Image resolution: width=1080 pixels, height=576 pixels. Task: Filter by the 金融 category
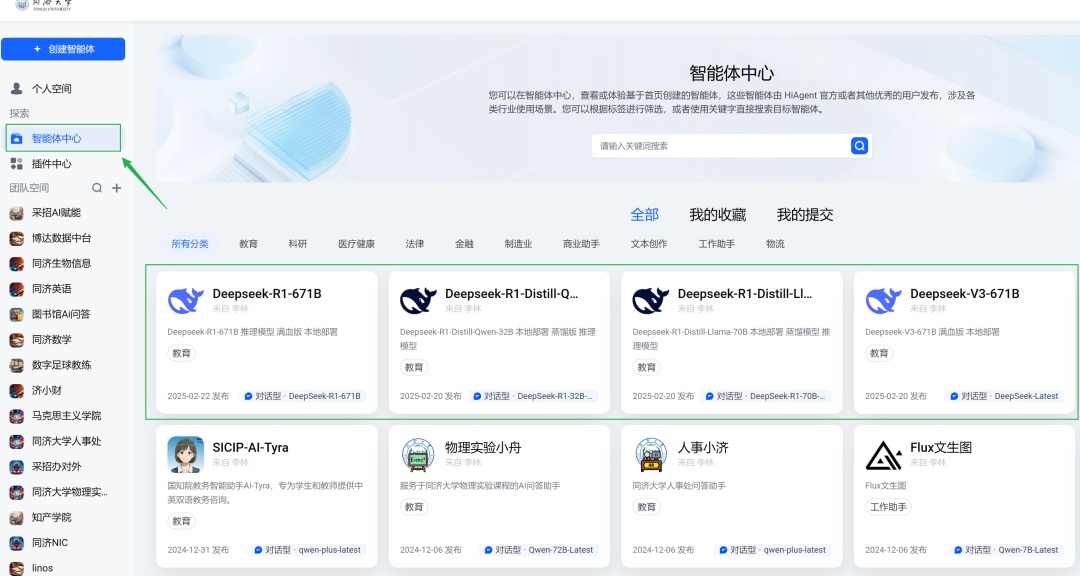464,244
